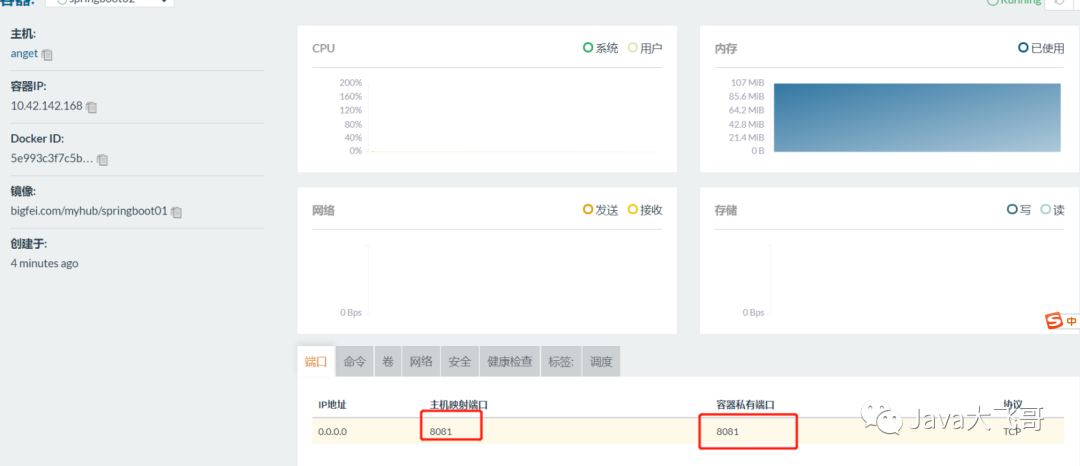The image size is (1080, 466).
Task: Switch to the 健康检查 tab
Action: coord(510,361)
